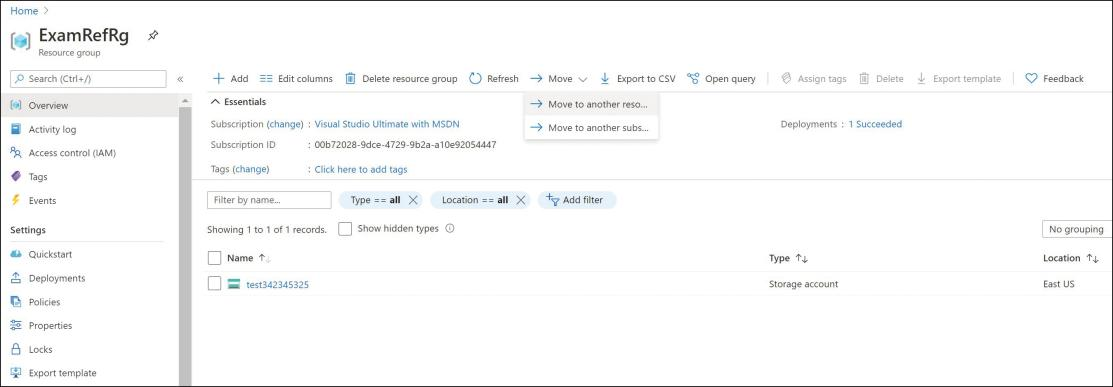
Task: Click the Type == all filter pill
Action: 380,200
